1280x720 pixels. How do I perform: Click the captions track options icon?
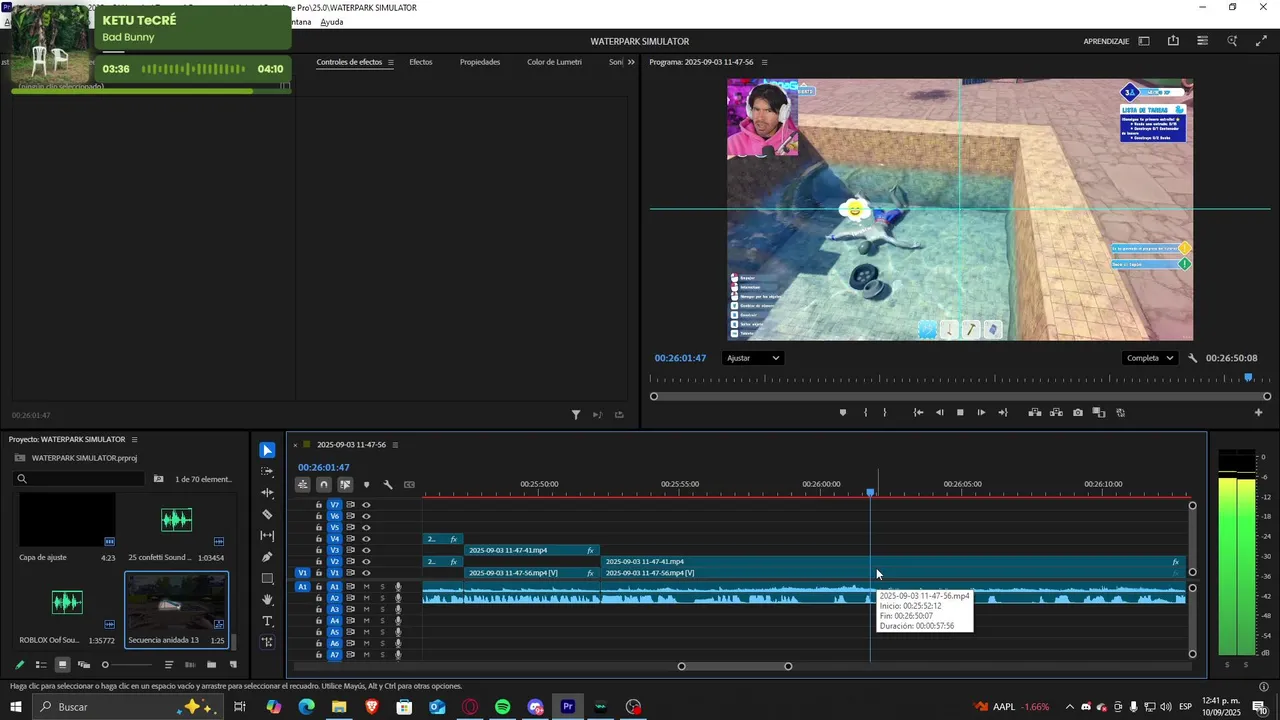[x=409, y=485]
